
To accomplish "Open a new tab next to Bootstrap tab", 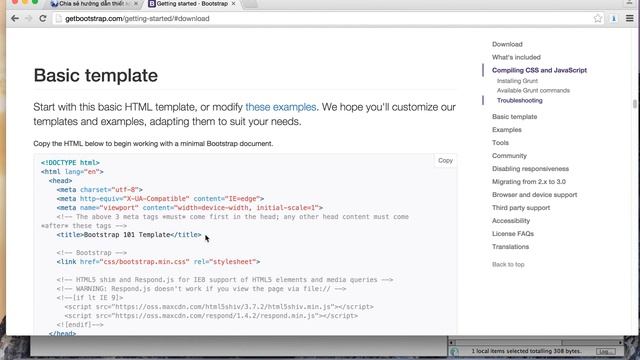I will tap(250, 3).
